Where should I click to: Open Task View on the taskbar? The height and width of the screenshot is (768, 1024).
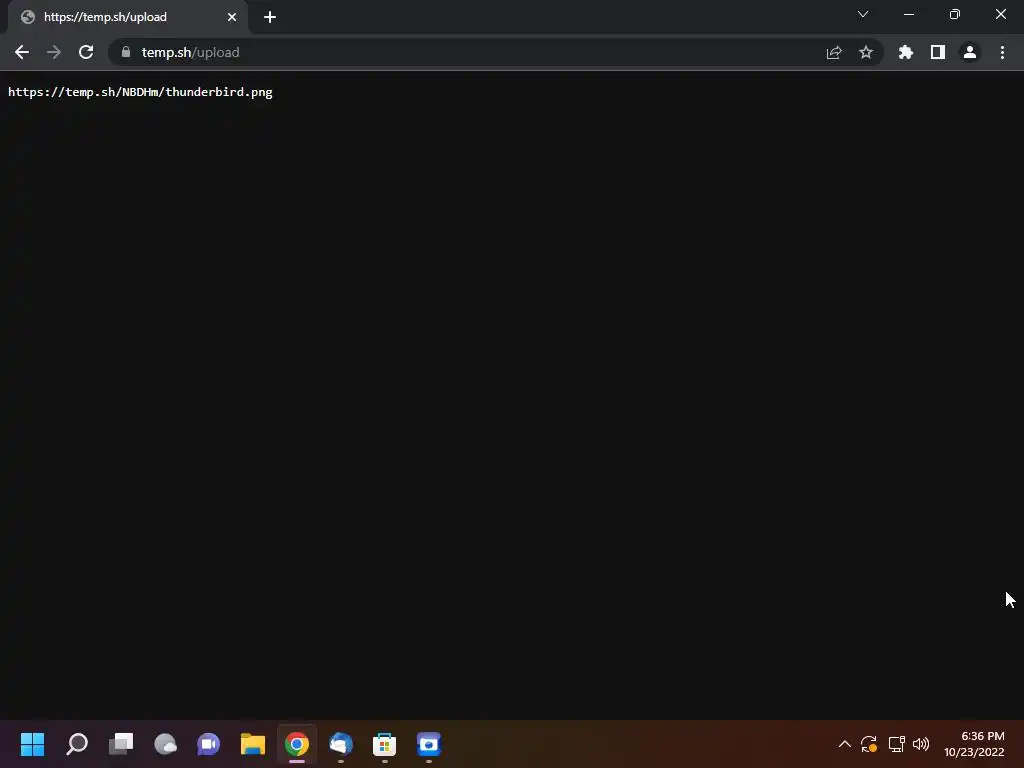(x=121, y=744)
